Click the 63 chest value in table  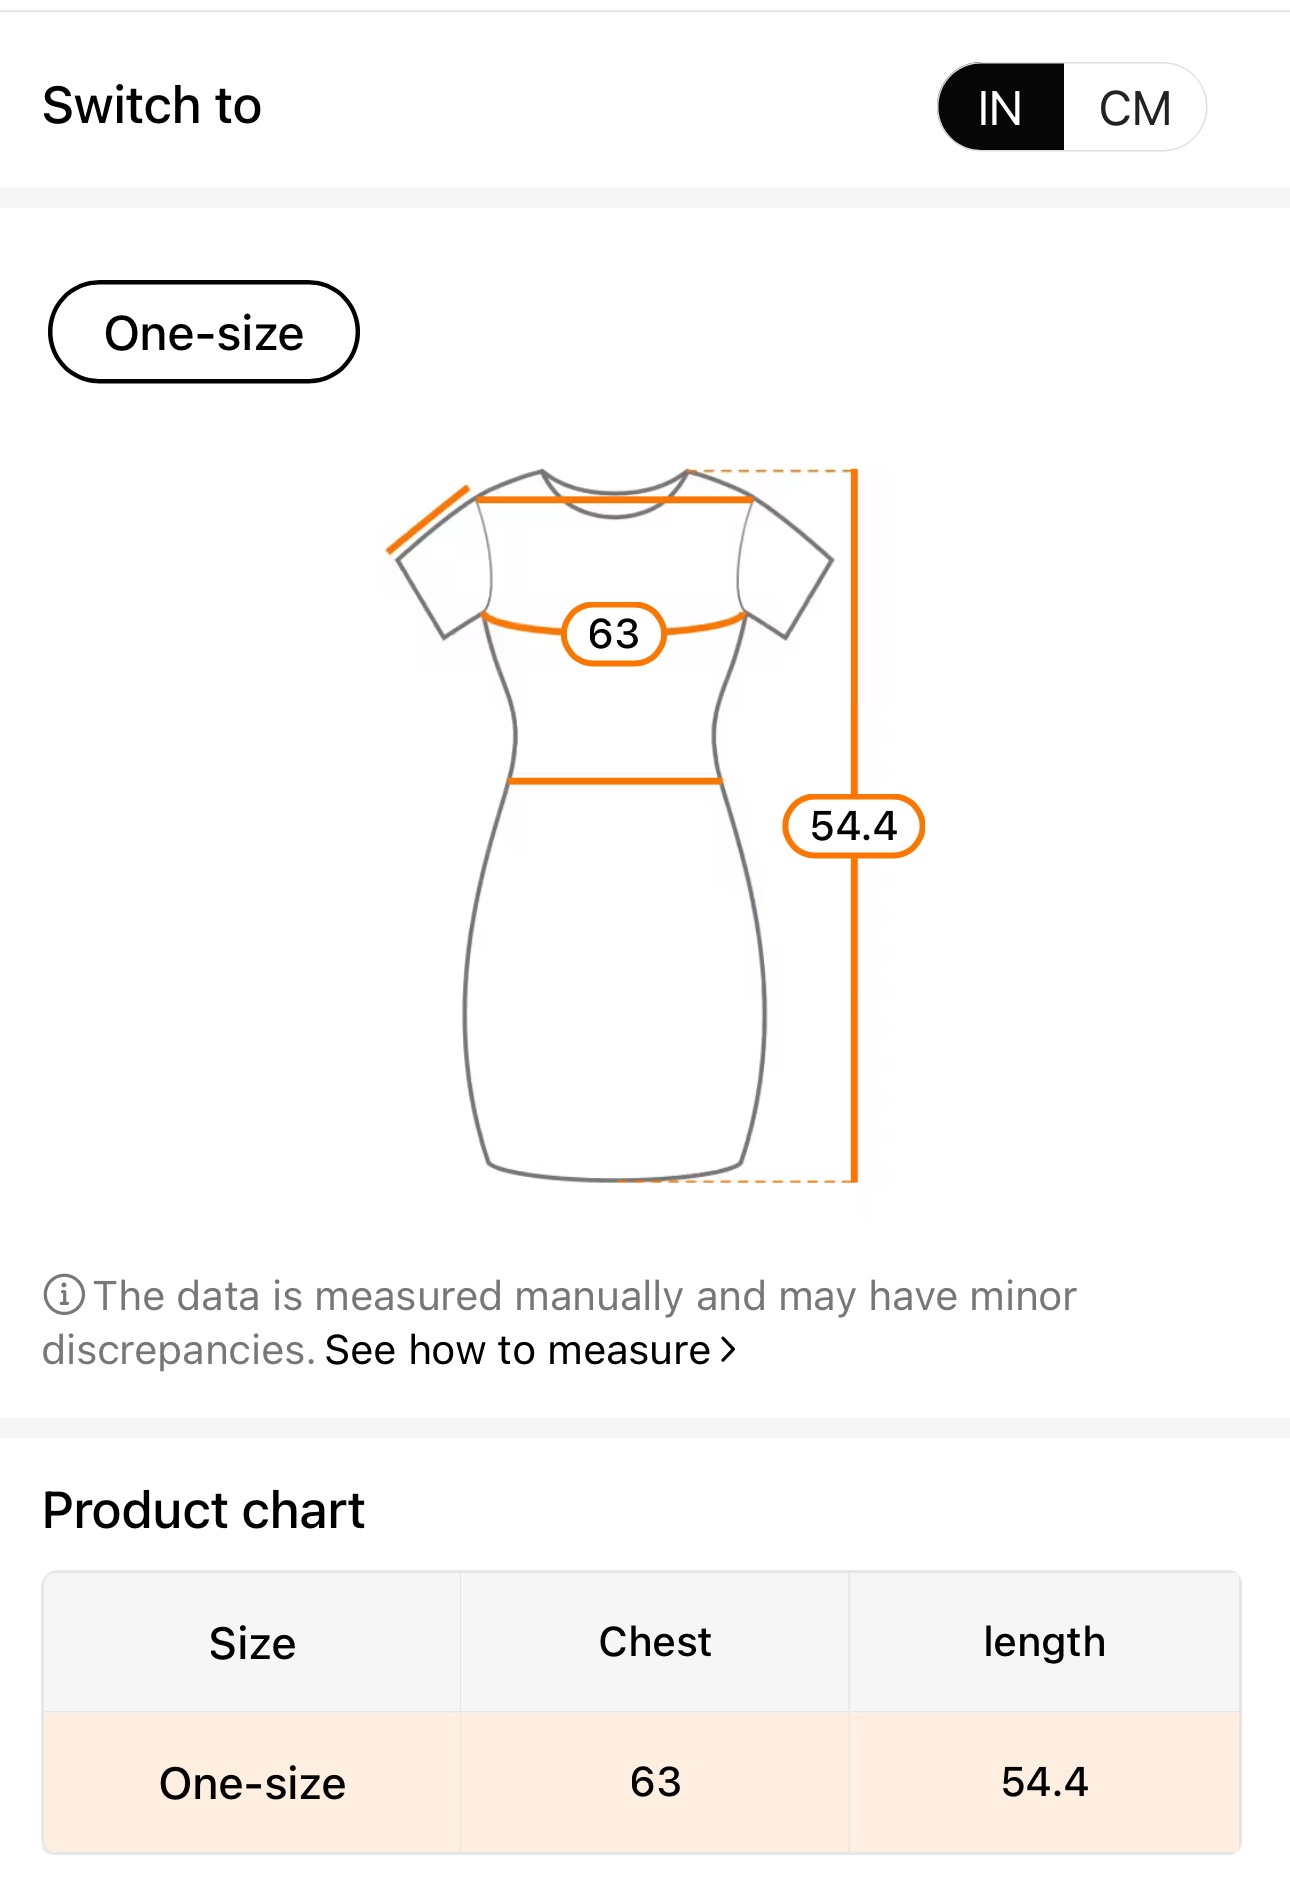[655, 1782]
